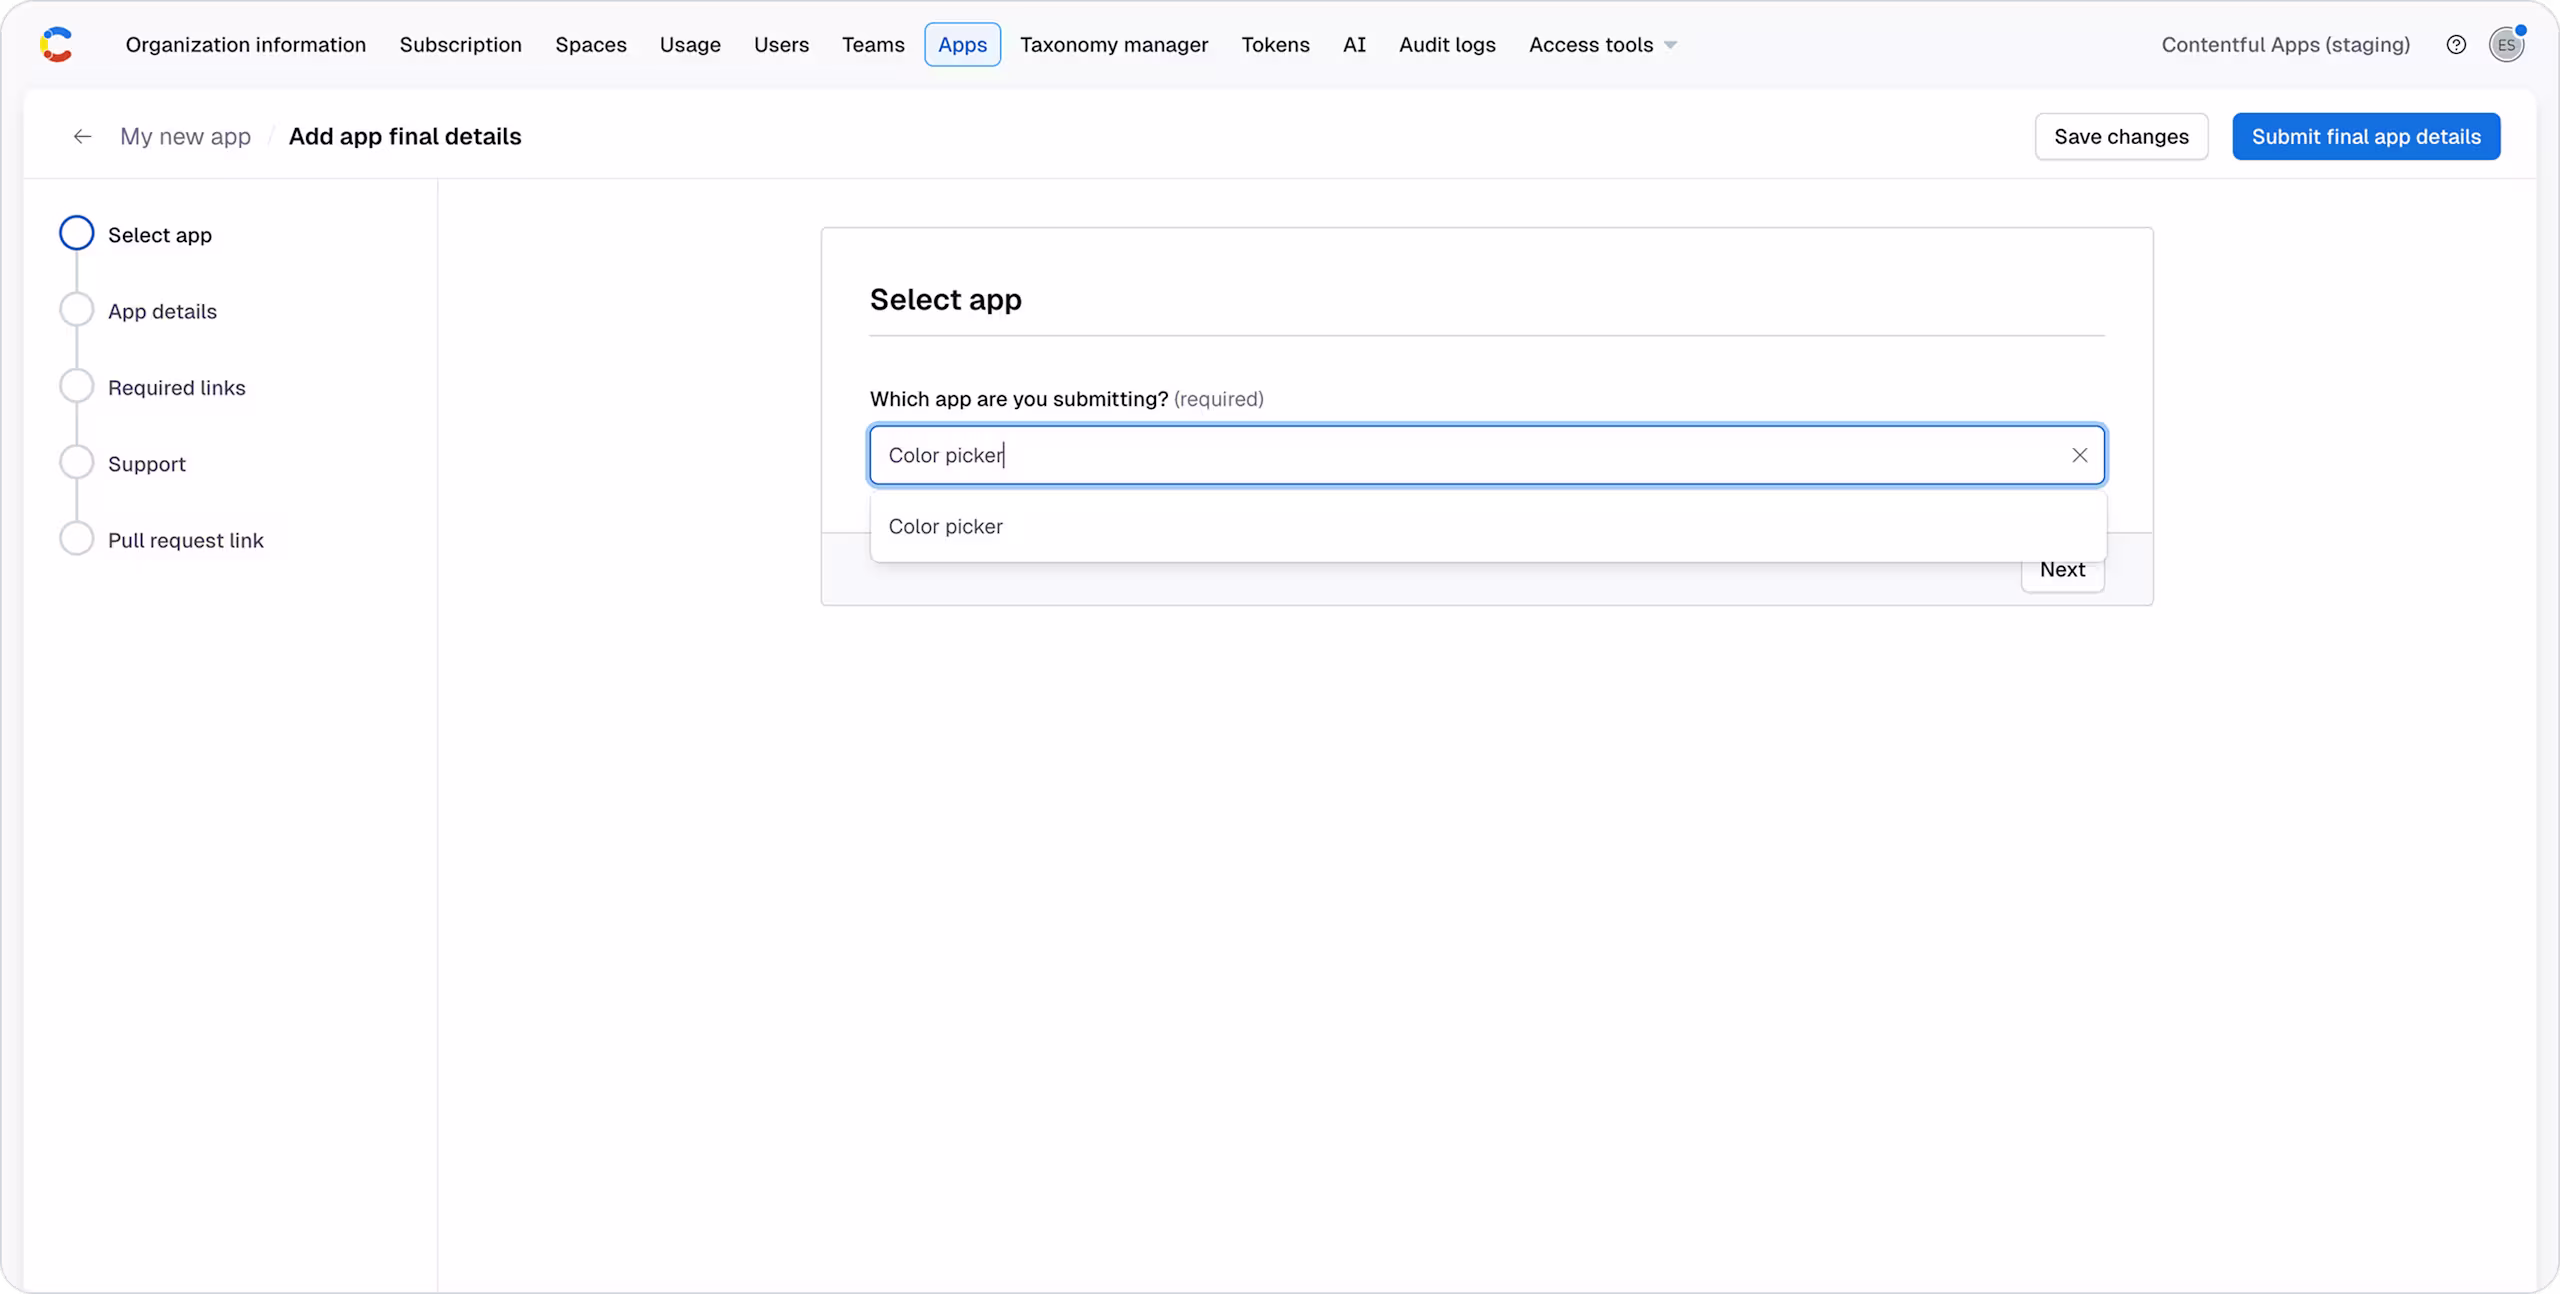Click the Contentful logo icon
The height and width of the screenshot is (1294, 2560).
point(56,45)
